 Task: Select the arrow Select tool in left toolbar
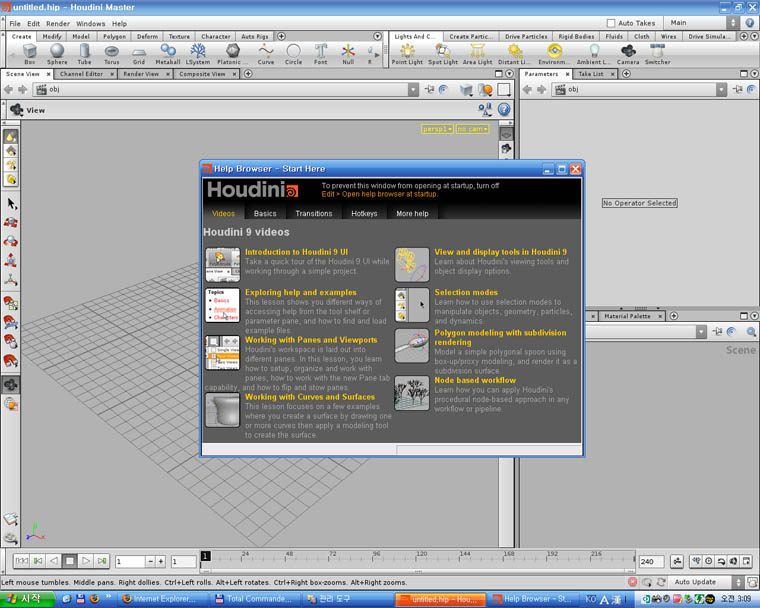click(x=11, y=204)
